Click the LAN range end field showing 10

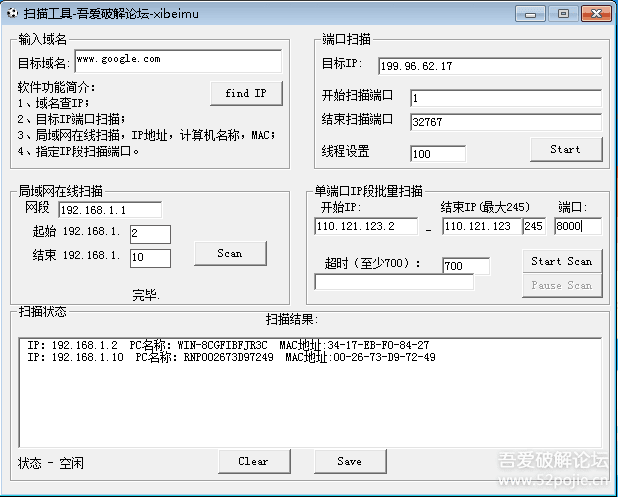[150, 258]
